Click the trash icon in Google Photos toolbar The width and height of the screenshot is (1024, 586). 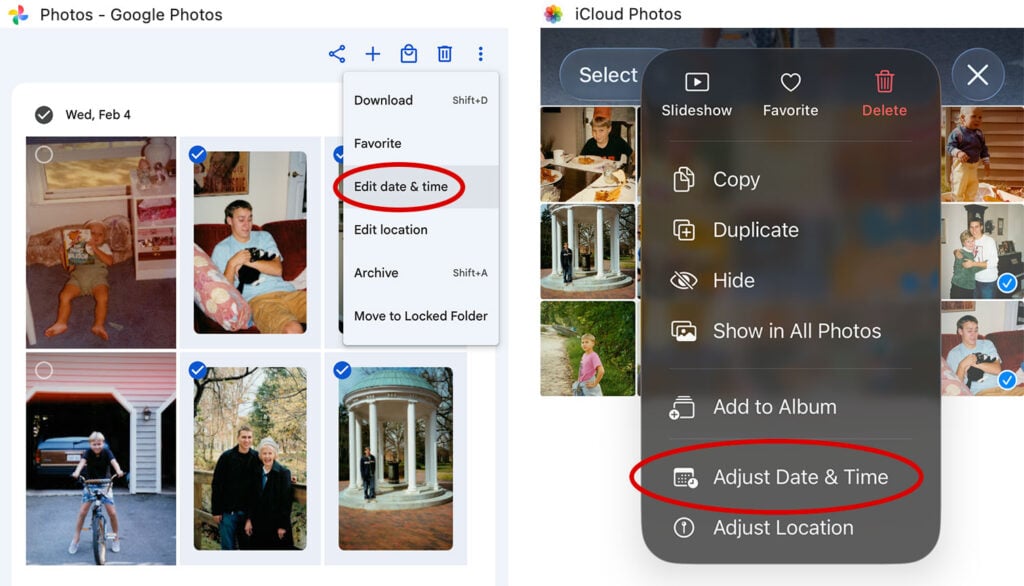coord(445,54)
